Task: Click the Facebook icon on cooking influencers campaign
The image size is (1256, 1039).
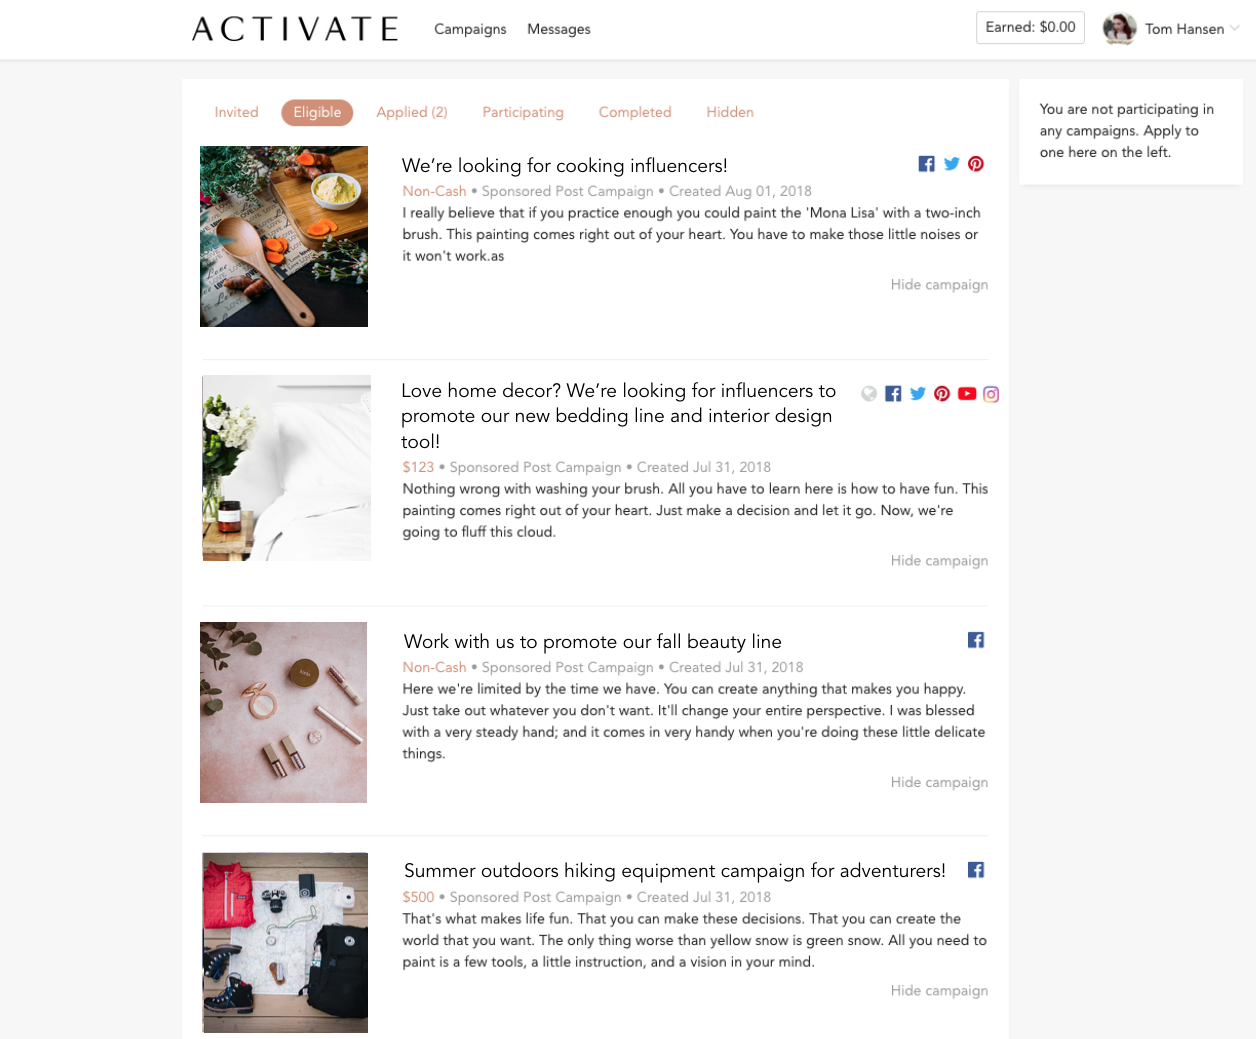Action: point(927,164)
